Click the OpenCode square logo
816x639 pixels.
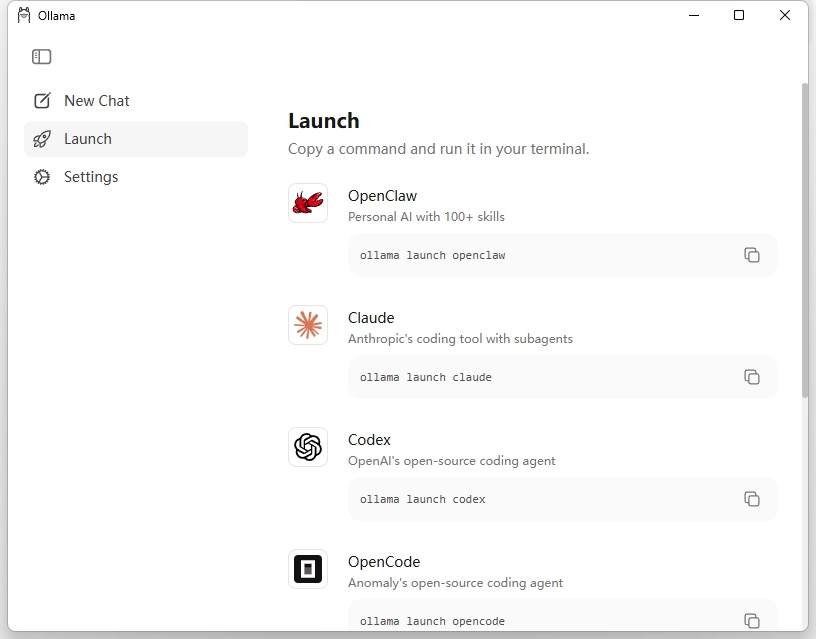click(x=308, y=569)
